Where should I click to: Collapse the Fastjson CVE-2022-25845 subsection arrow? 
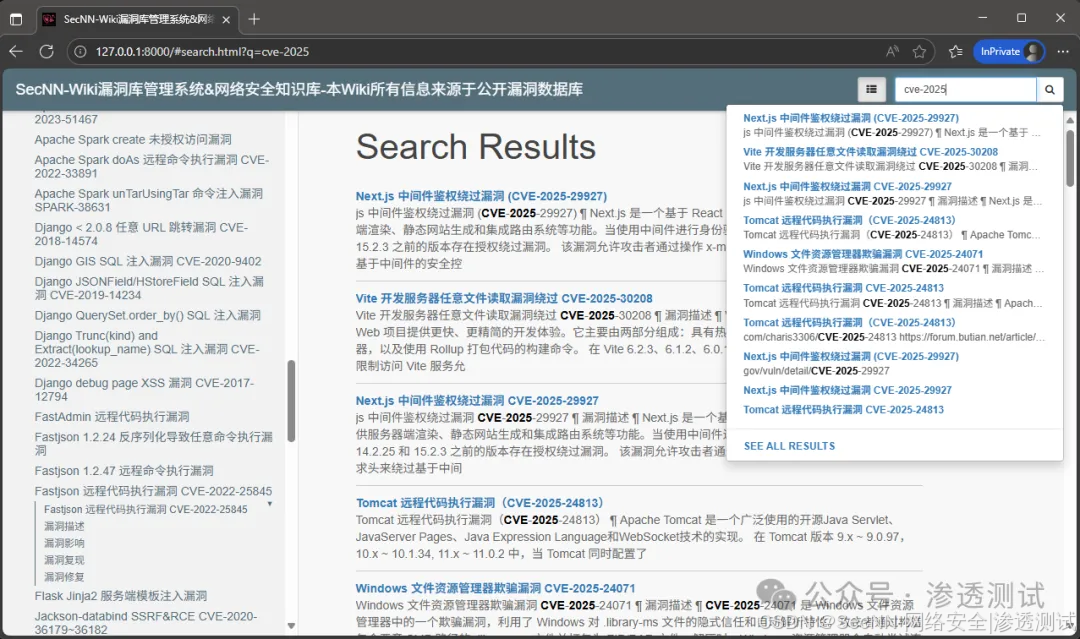(269, 504)
